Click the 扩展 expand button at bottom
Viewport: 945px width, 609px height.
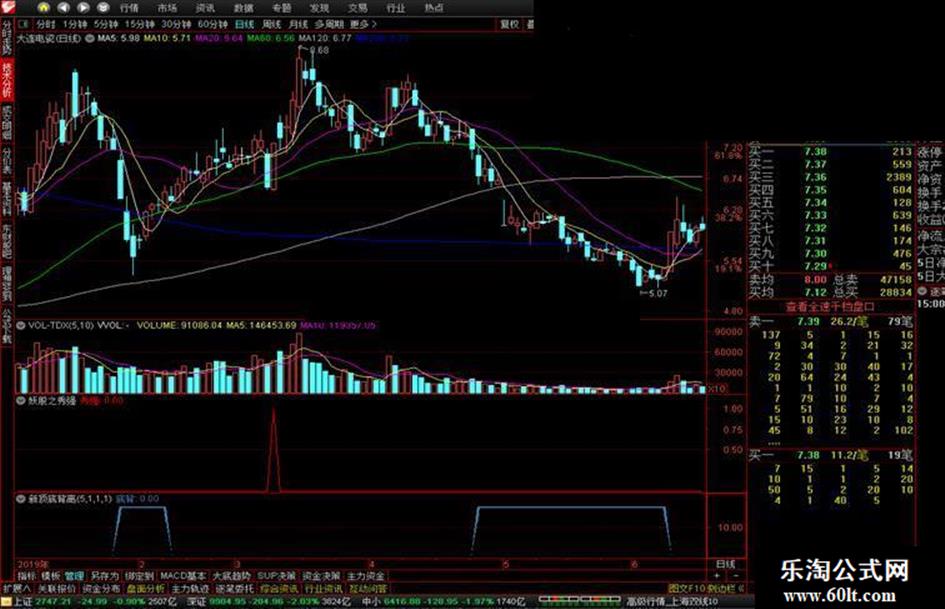(17, 588)
